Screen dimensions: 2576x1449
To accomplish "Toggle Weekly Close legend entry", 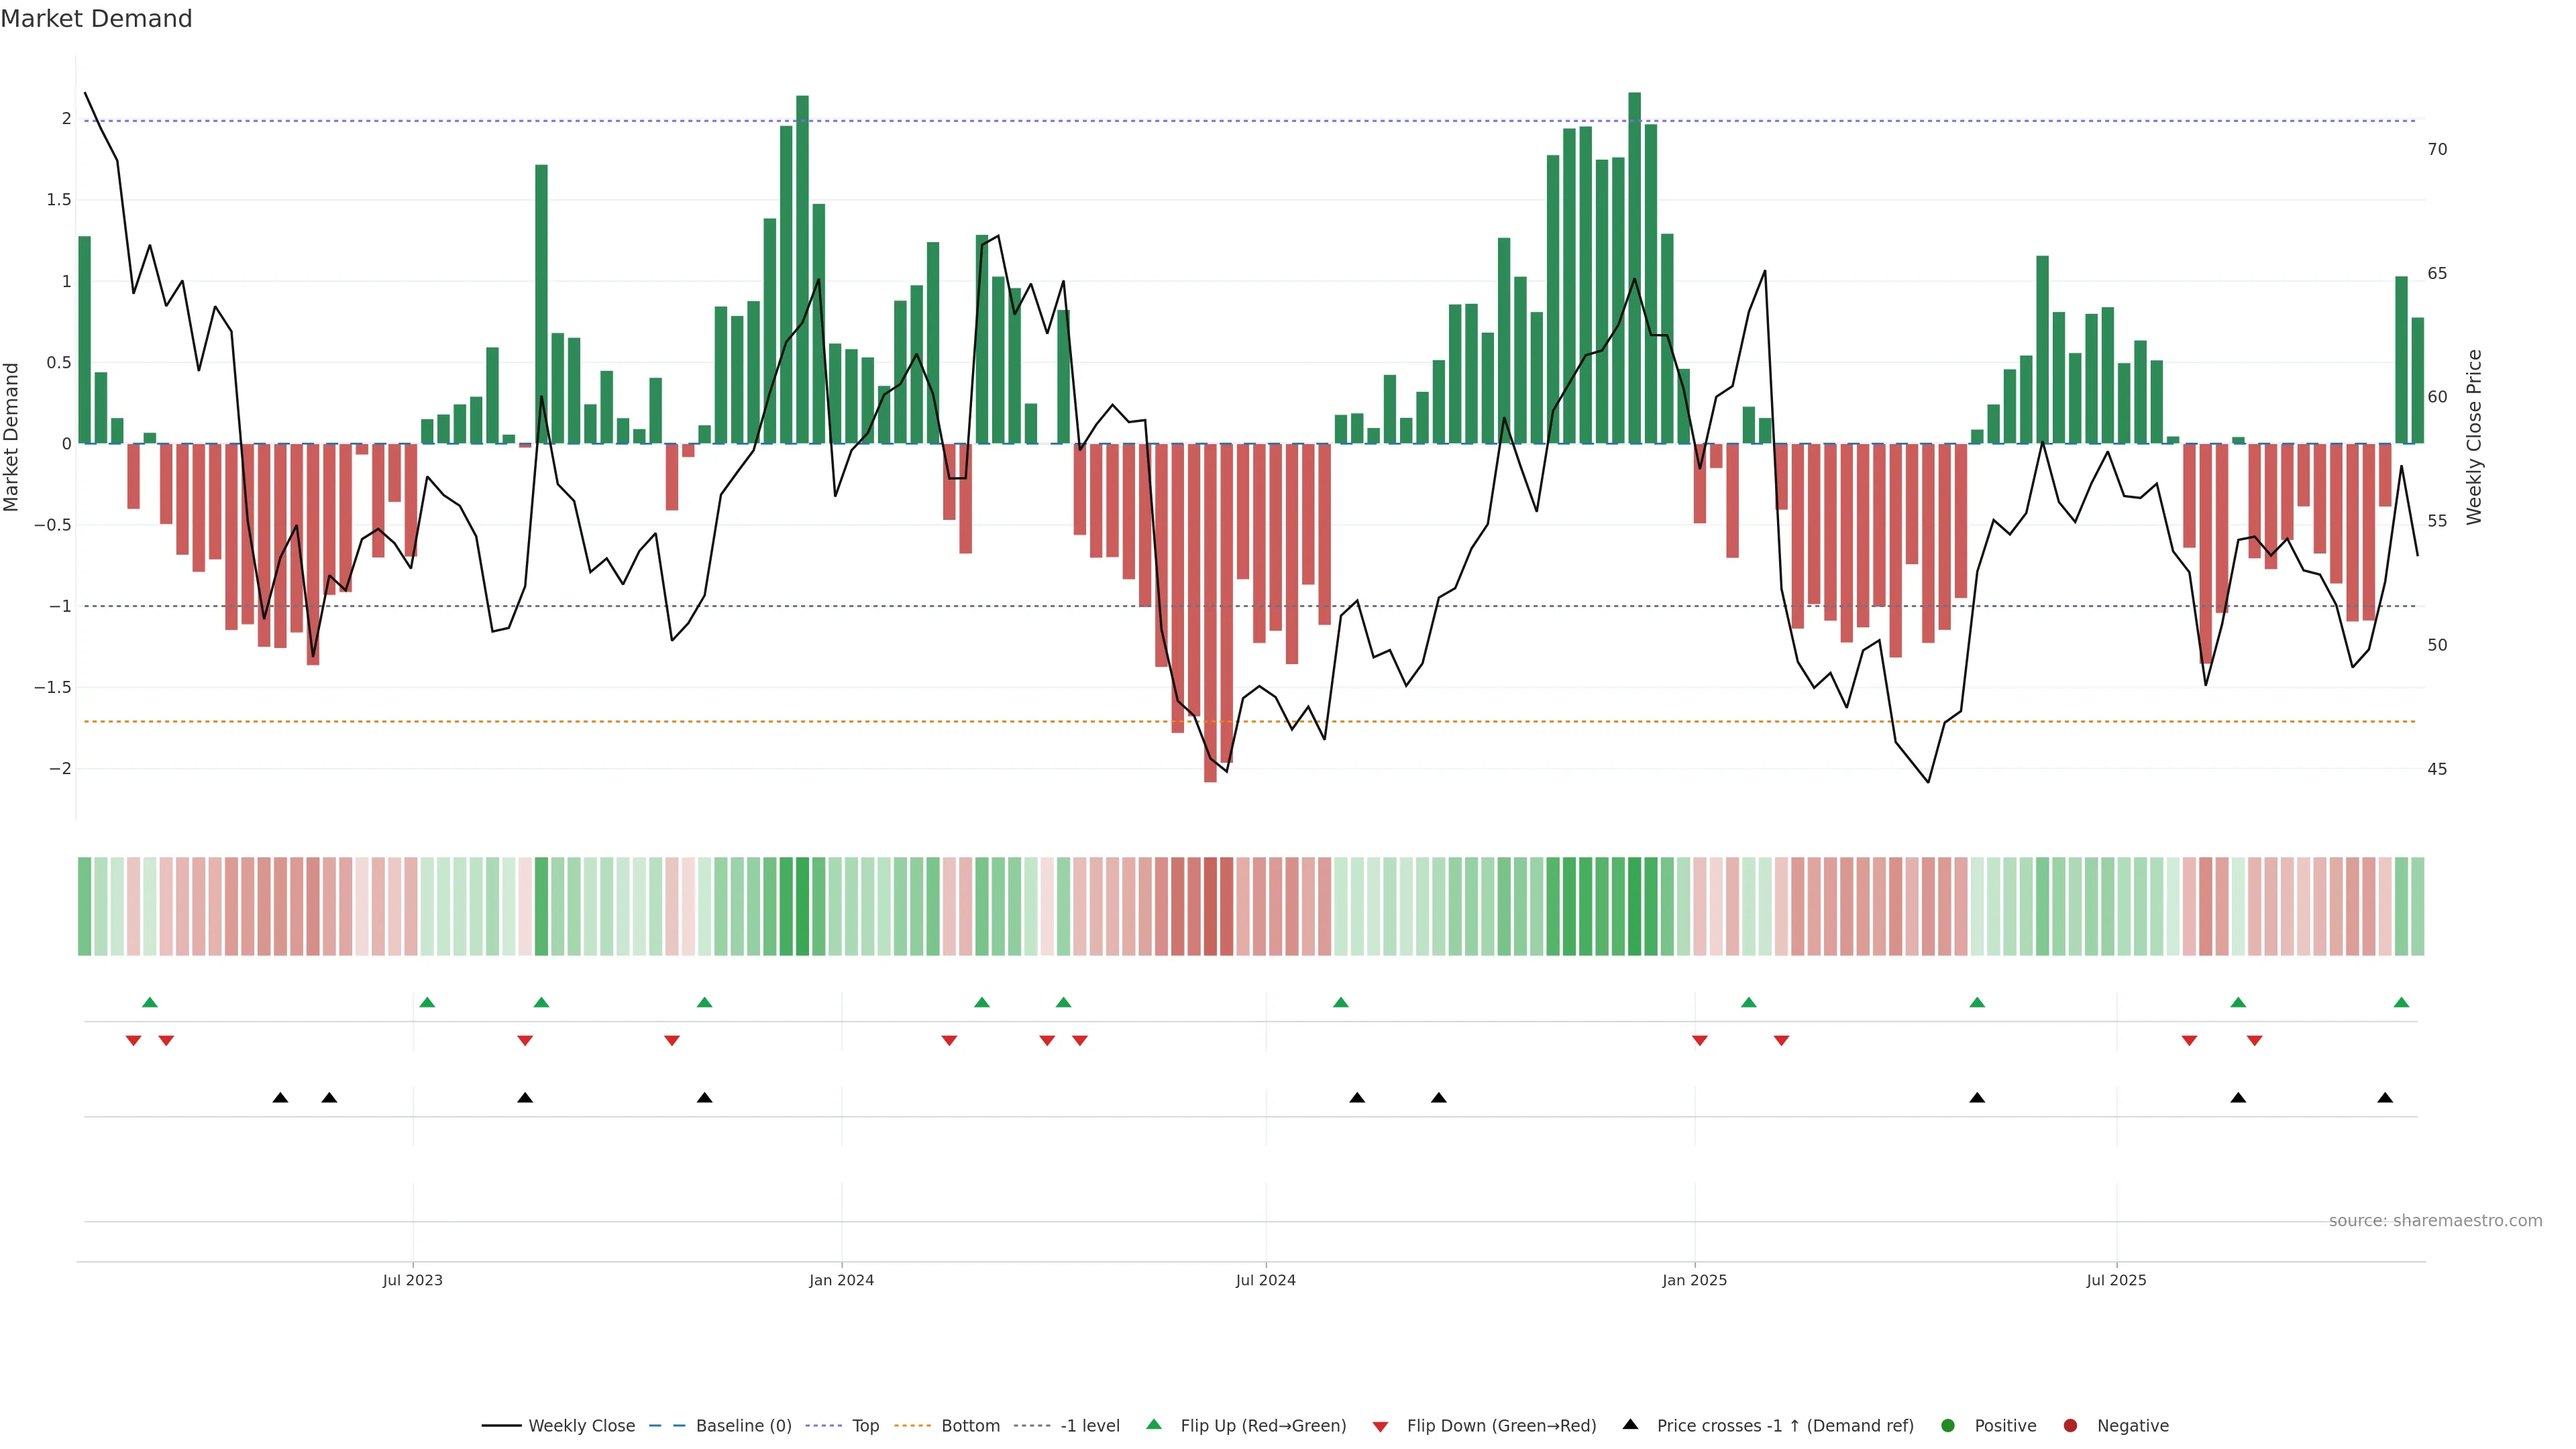I will click(x=581, y=1426).
